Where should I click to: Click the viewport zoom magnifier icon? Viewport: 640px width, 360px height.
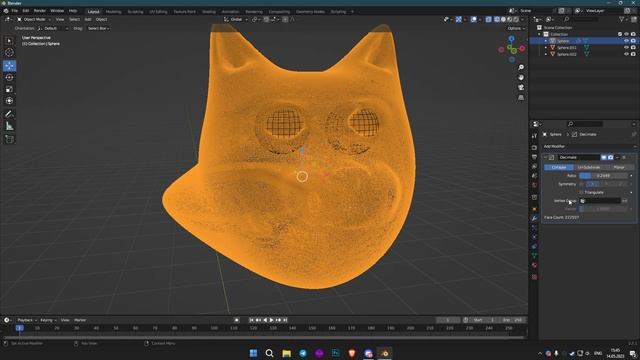click(521, 67)
